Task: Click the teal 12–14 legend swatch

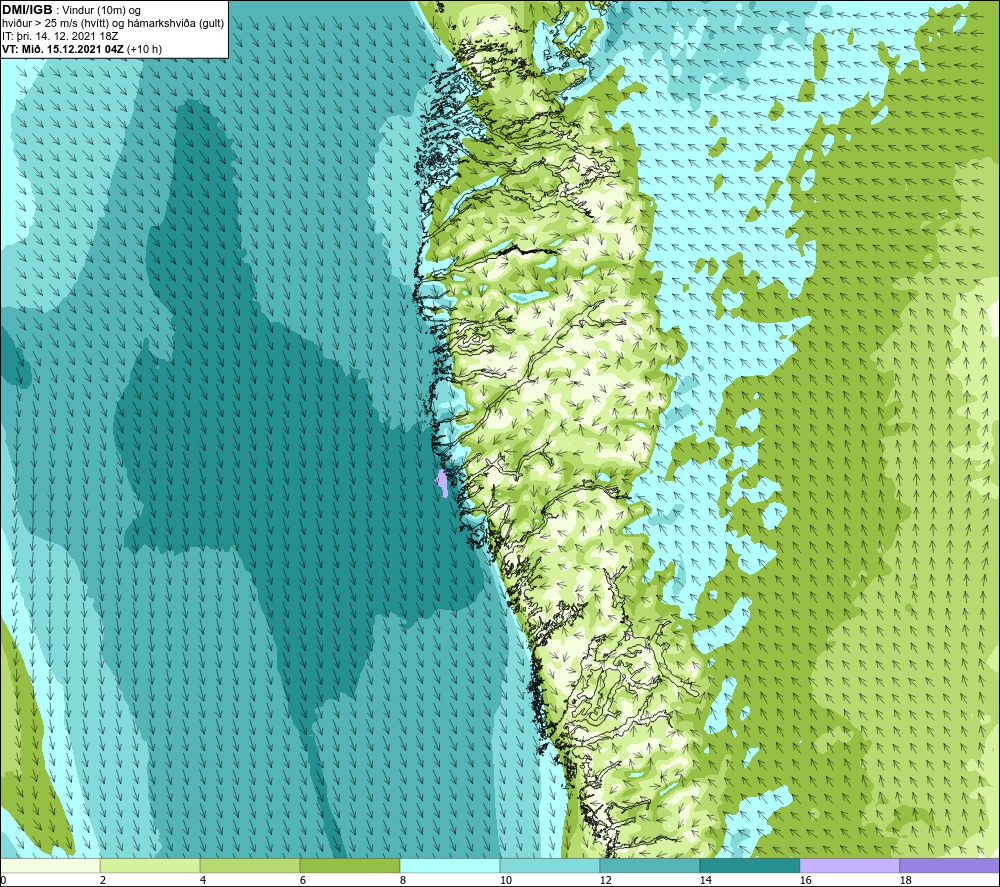Action: (649, 865)
